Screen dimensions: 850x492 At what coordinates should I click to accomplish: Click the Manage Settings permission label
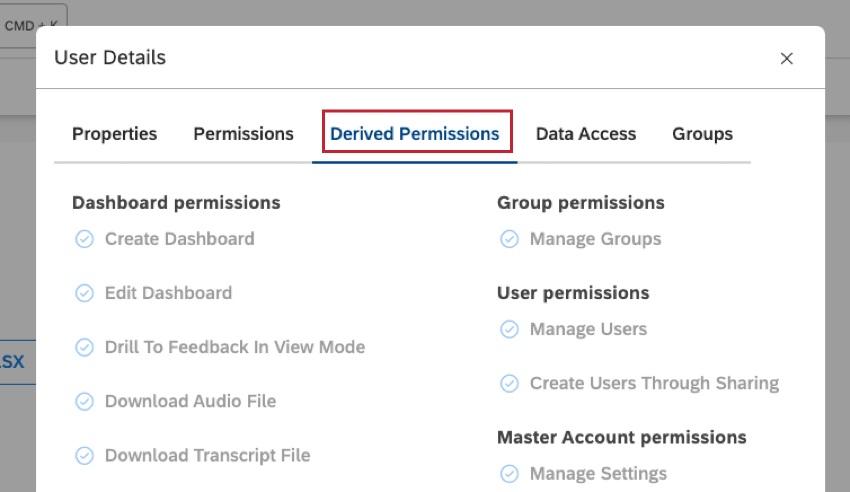coord(598,473)
